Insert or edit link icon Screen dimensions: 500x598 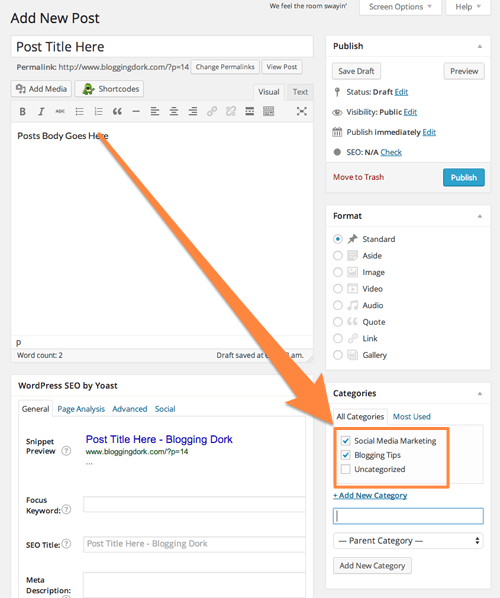[212, 111]
